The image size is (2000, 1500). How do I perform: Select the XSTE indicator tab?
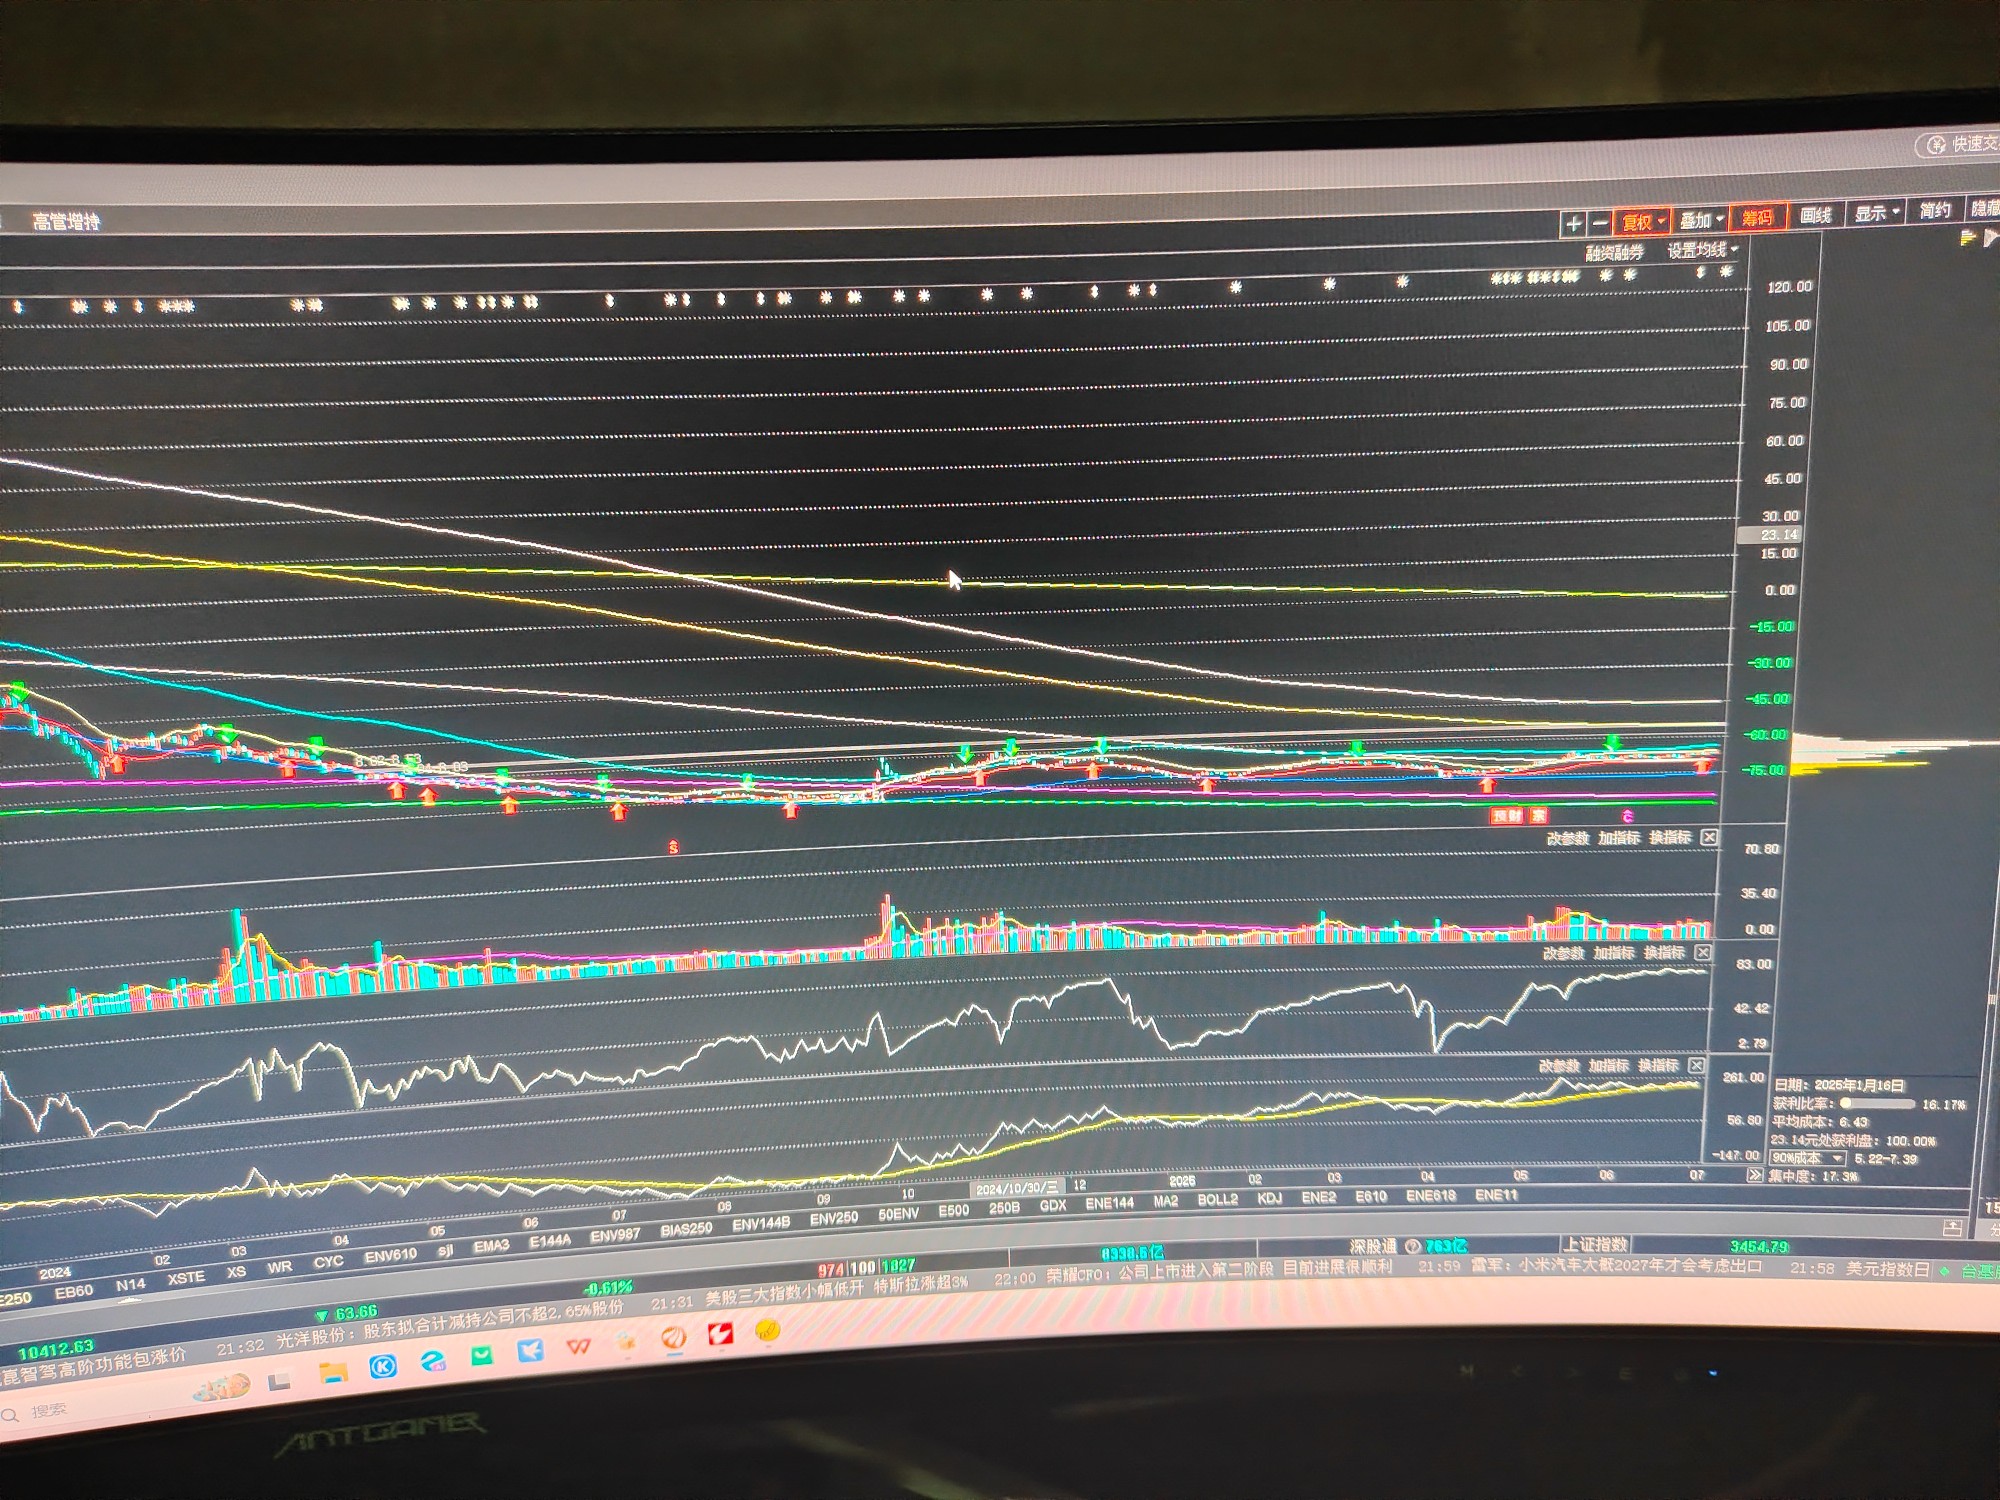186,1277
